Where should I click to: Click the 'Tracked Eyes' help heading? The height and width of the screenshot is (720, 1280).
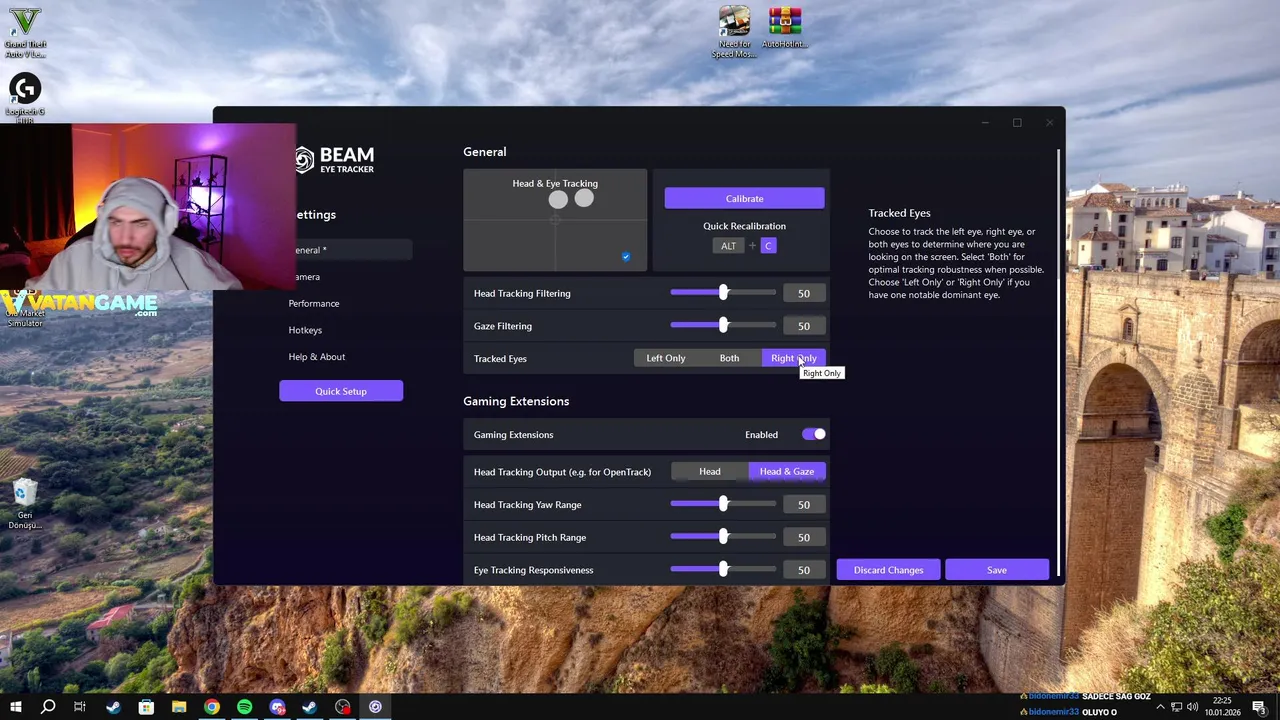pos(899,213)
